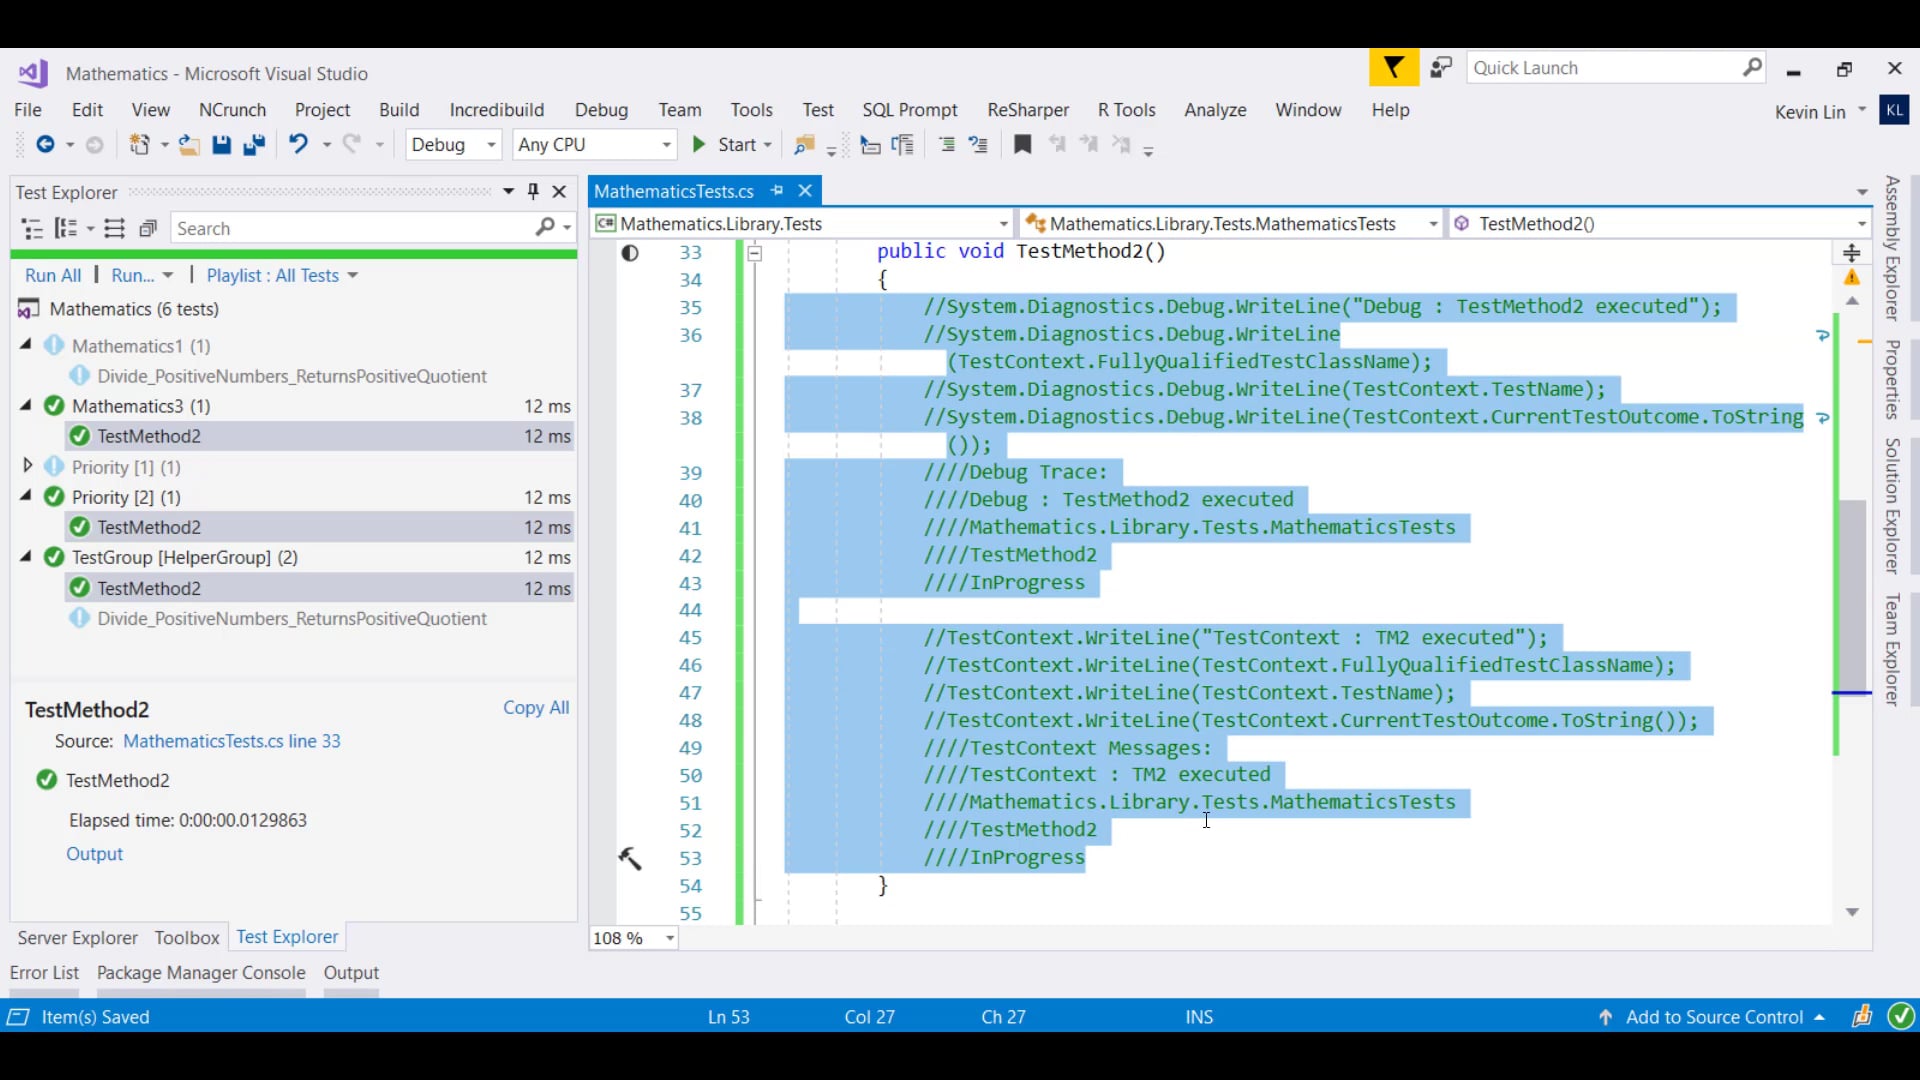Open the ReSharper menu
Viewport: 1920px width, 1080px height.
(1027, 110)
